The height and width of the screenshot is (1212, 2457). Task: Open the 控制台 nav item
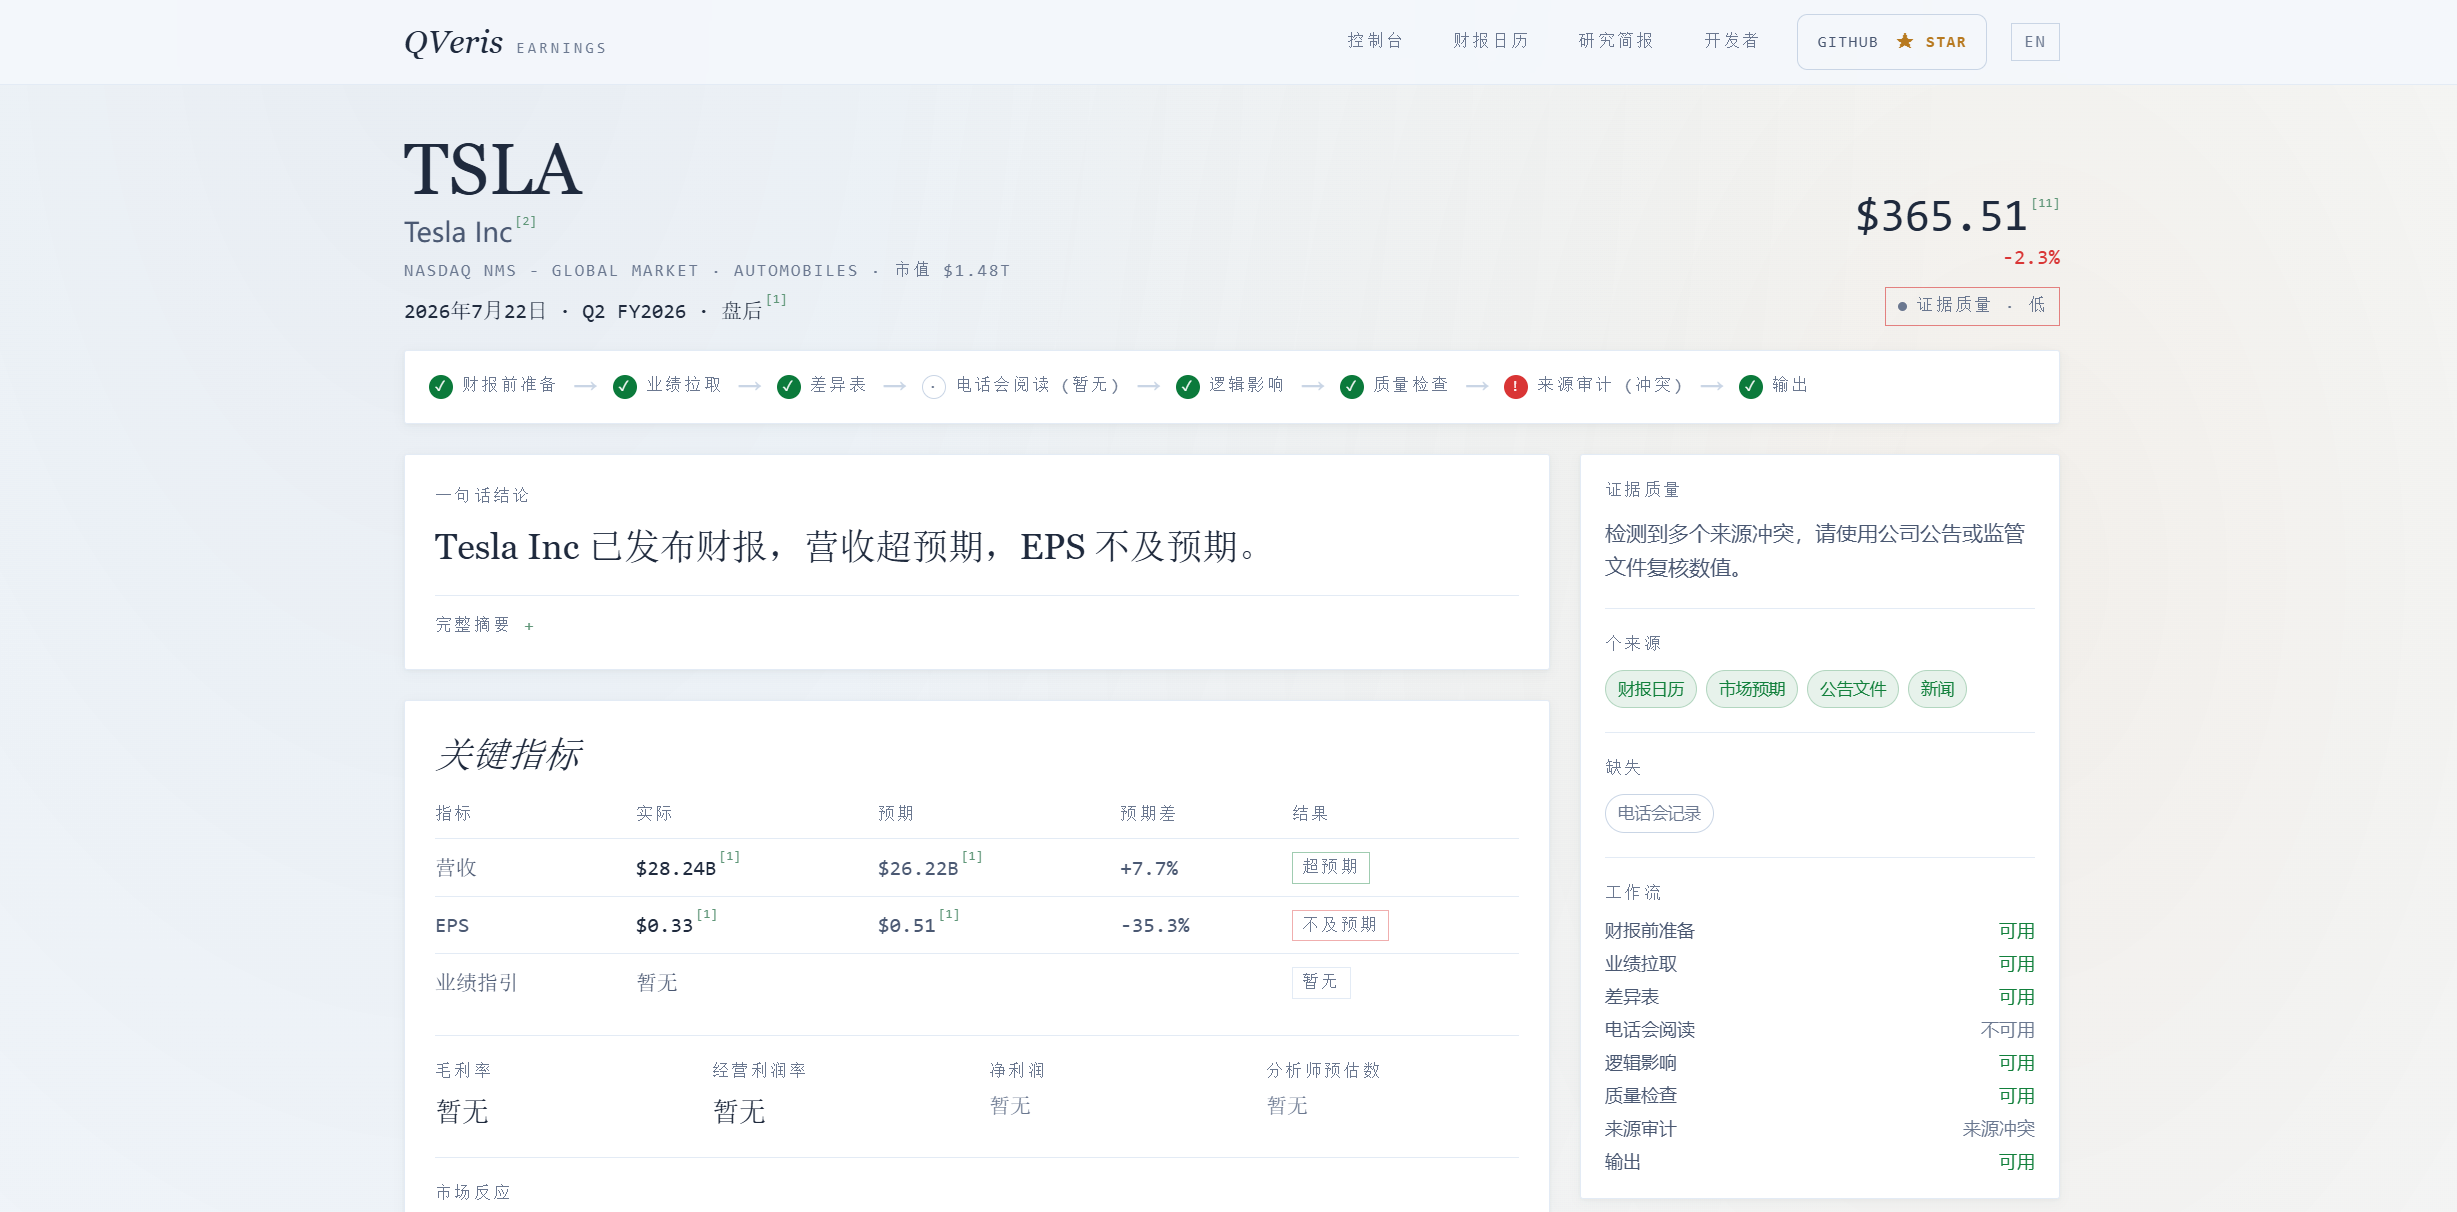1375,41
